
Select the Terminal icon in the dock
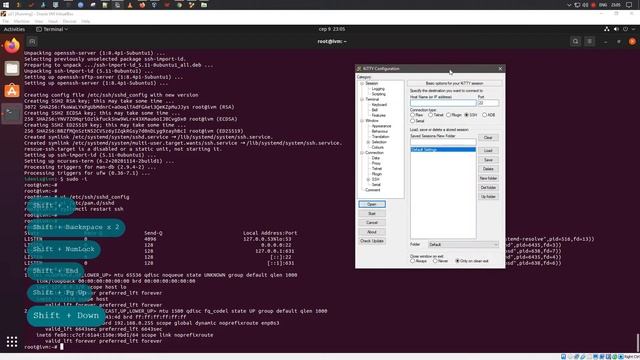coord(12,113)
